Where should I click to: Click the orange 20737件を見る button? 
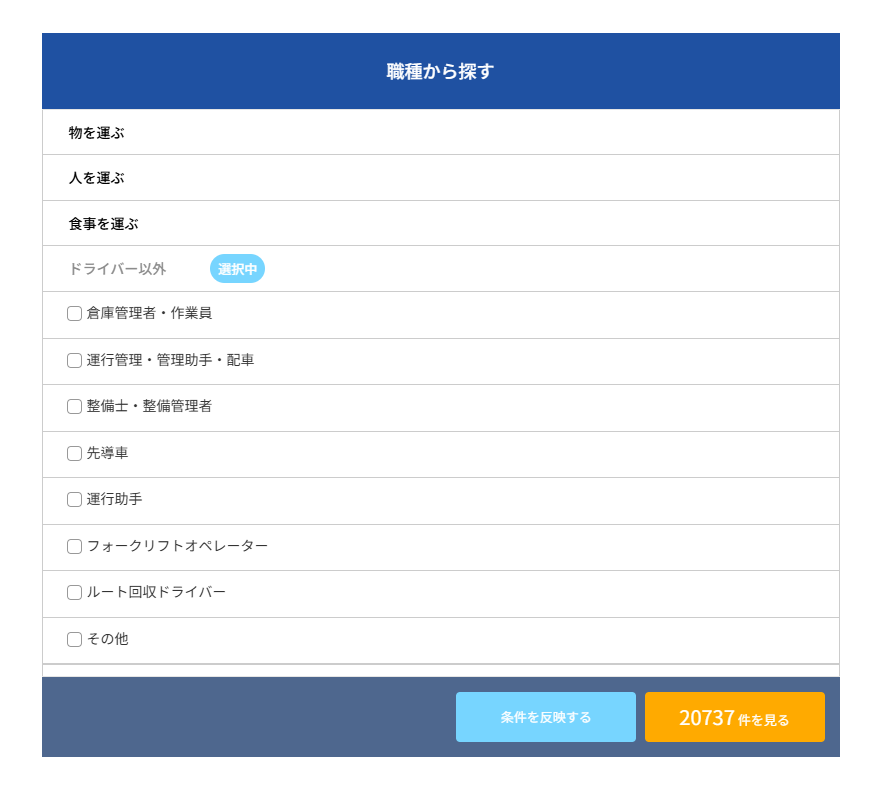[734, 717]
